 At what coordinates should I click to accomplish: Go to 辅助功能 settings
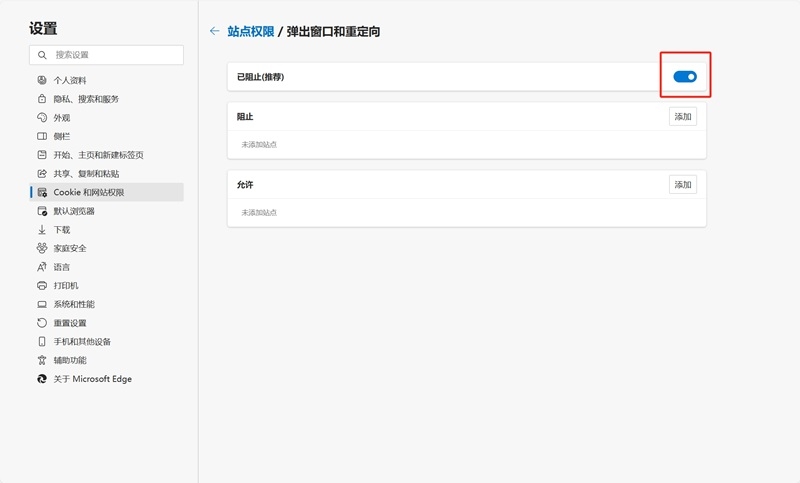pos(106,360)
